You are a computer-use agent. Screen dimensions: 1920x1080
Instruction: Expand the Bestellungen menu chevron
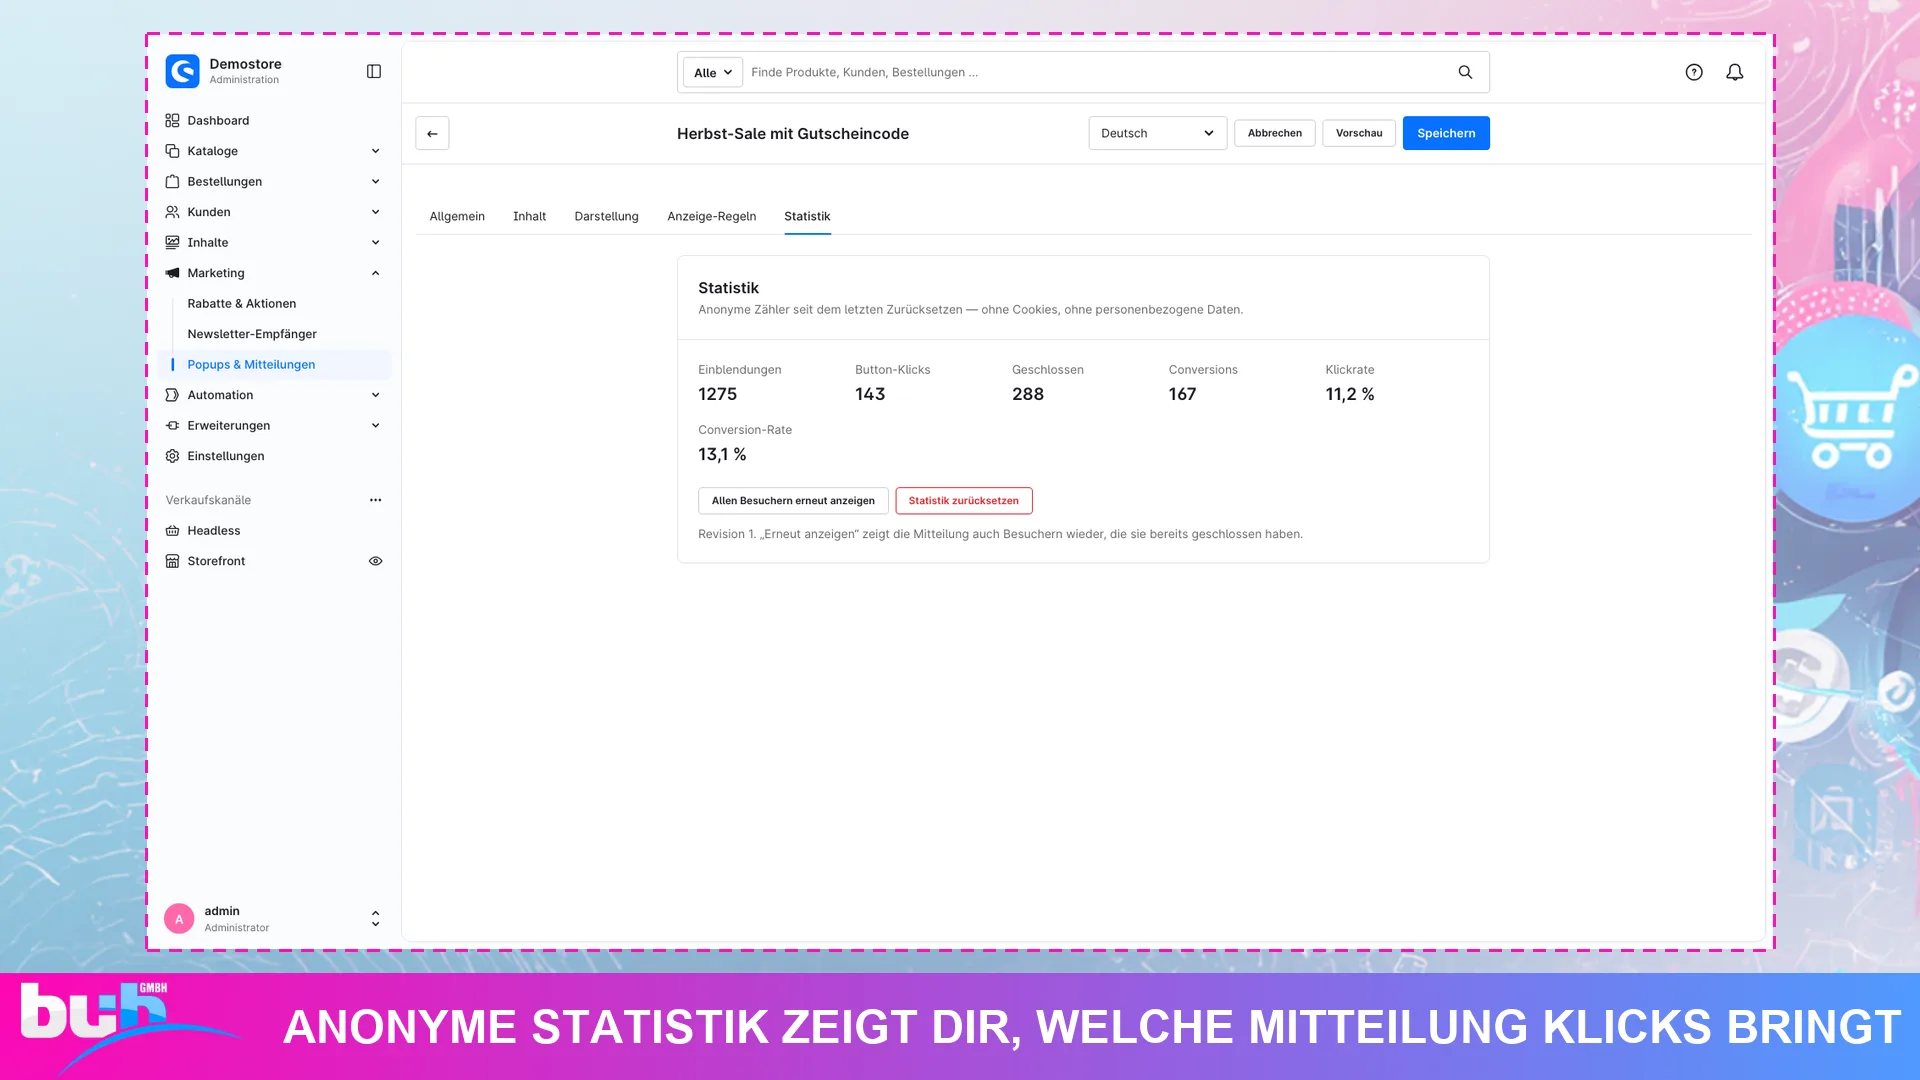376,181
